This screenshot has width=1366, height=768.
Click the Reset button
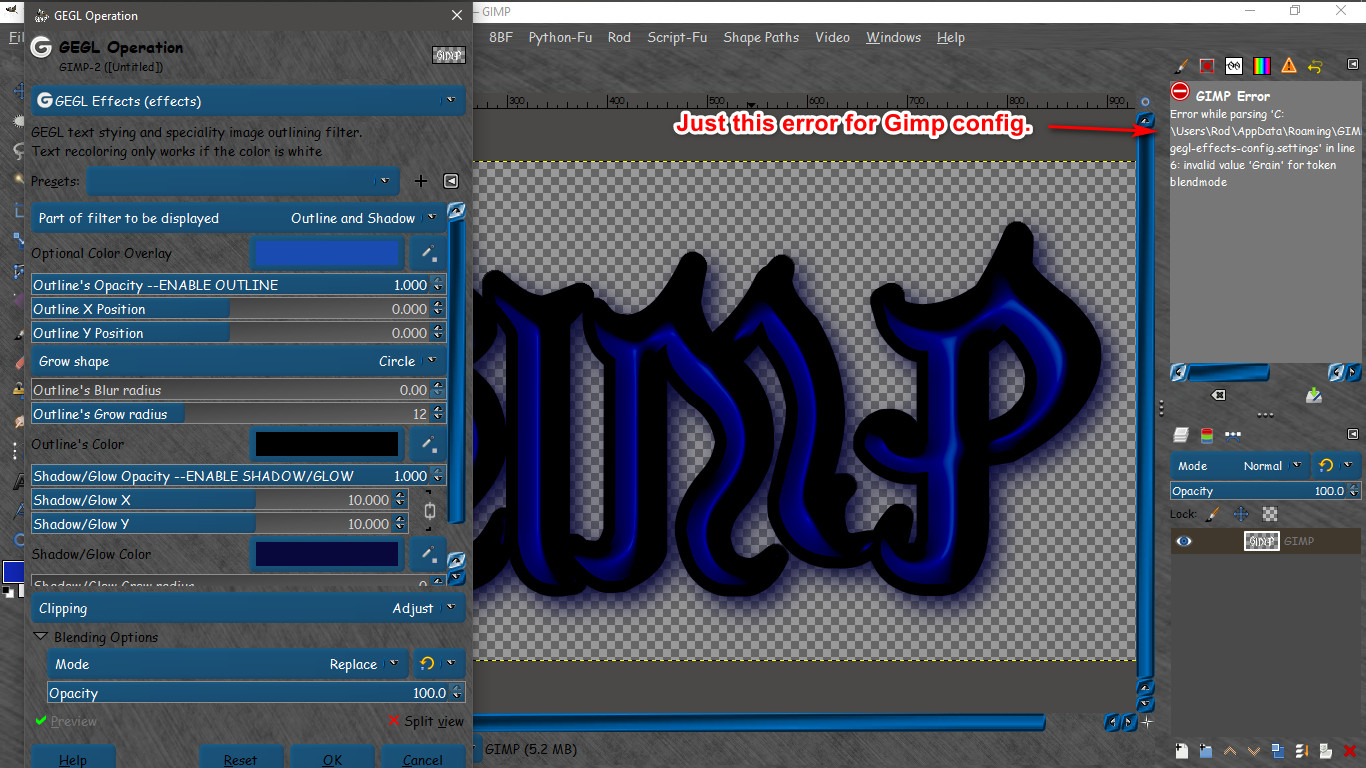pos(241,758)
